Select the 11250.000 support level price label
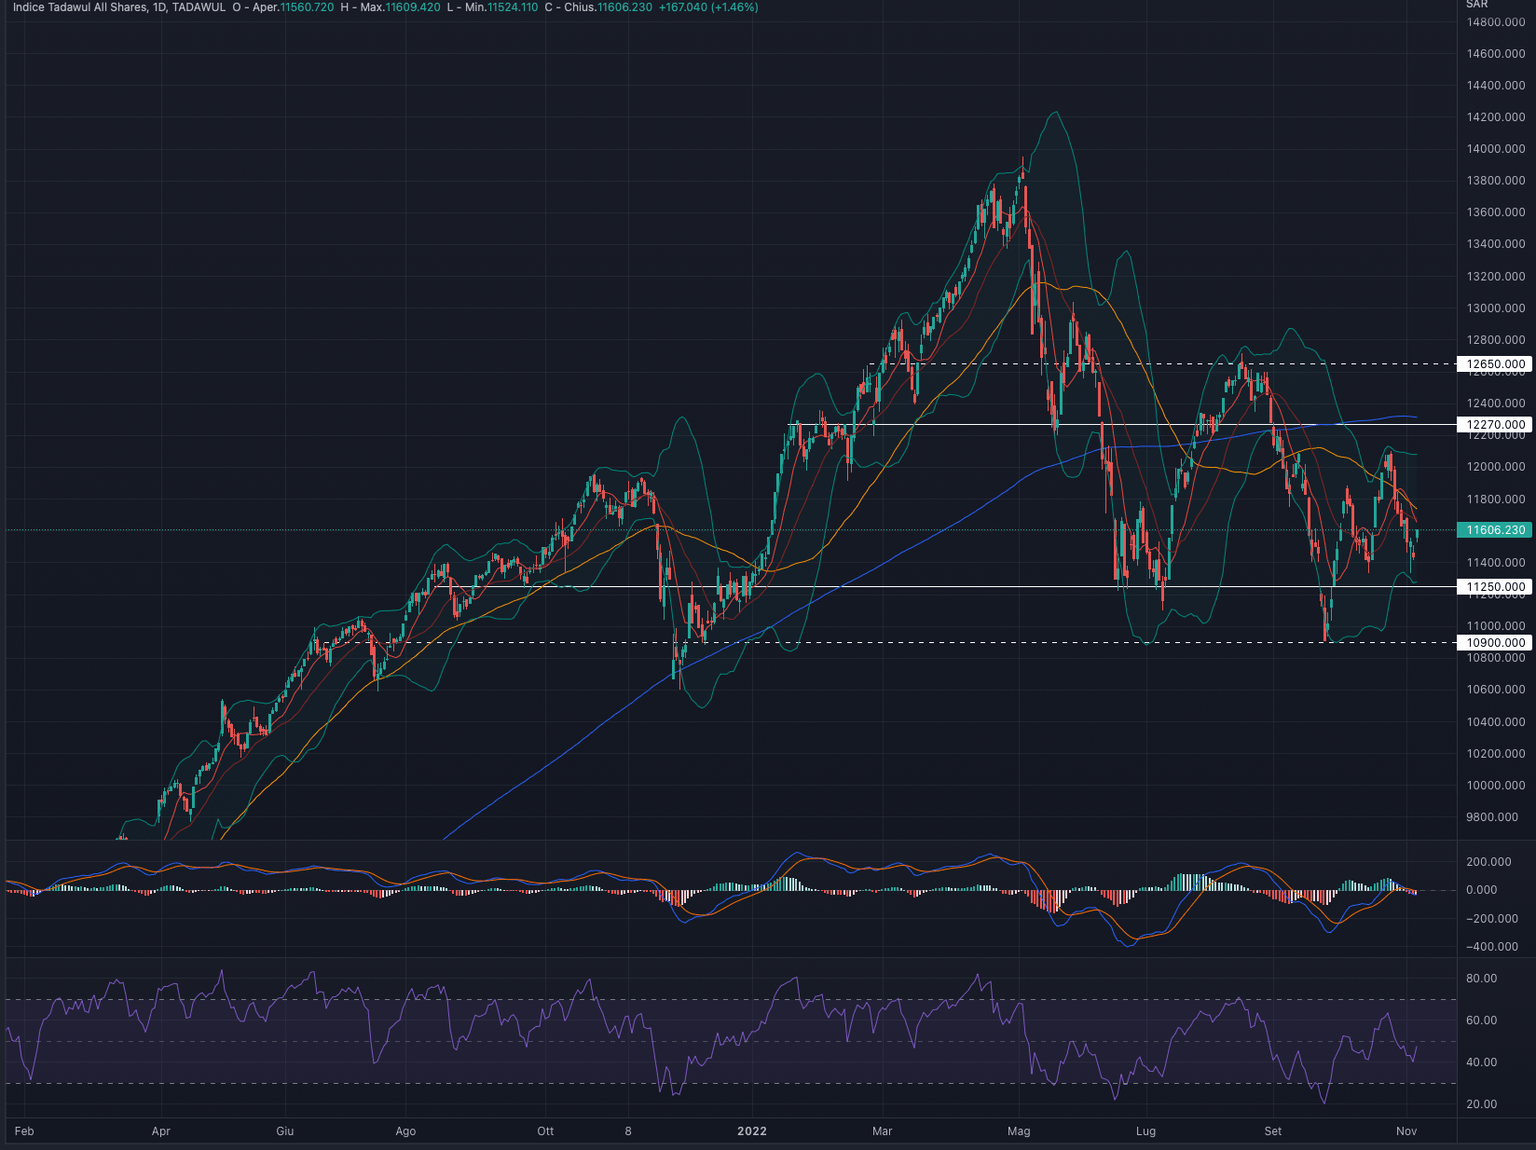 (1494, 587)
